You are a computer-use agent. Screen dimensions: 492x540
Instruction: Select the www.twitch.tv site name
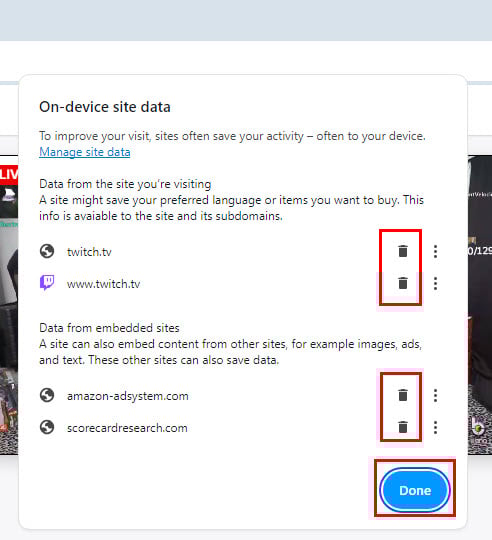(x=103, y=284)
